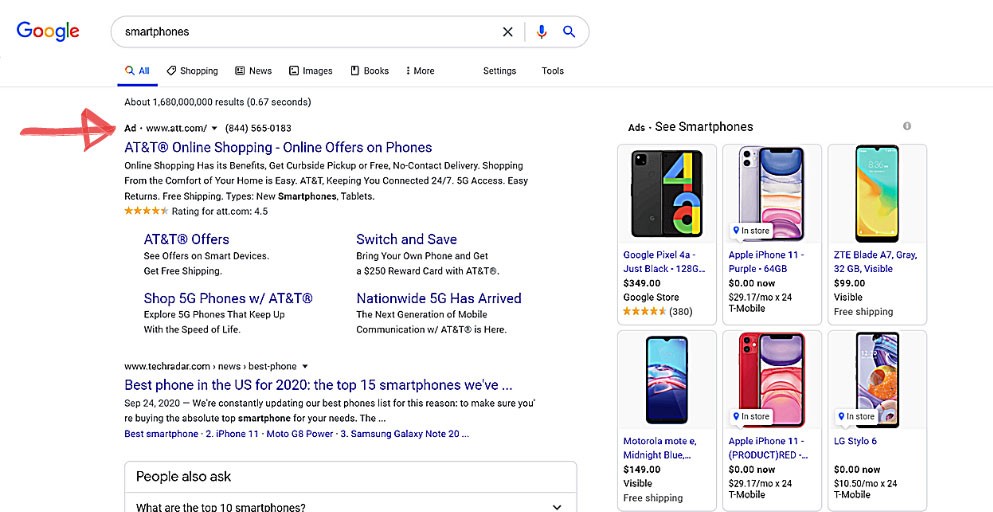Screen dimensions: 993x512
Task: Click the In store badge on LG Stylo 6
Action: tap(856, 416)
